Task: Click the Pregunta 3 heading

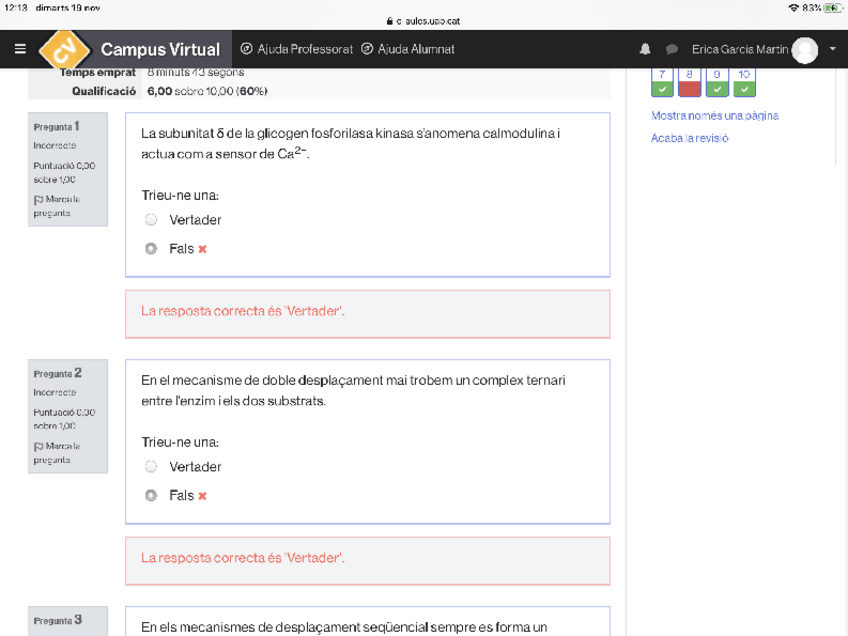Action: pos(57,620)
